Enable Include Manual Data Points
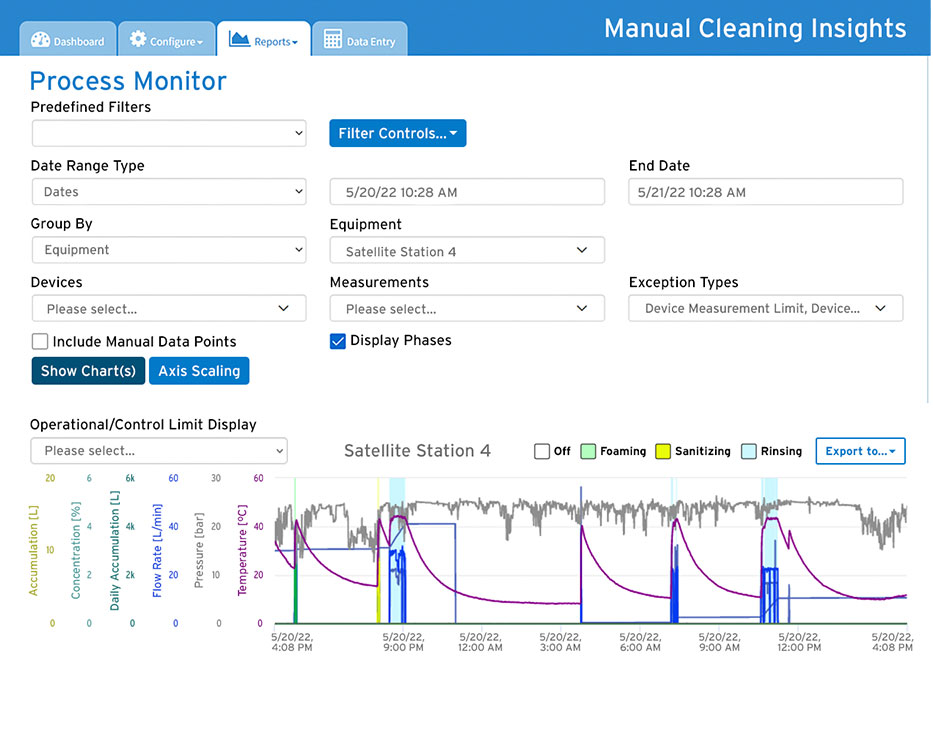 (39, 341)
